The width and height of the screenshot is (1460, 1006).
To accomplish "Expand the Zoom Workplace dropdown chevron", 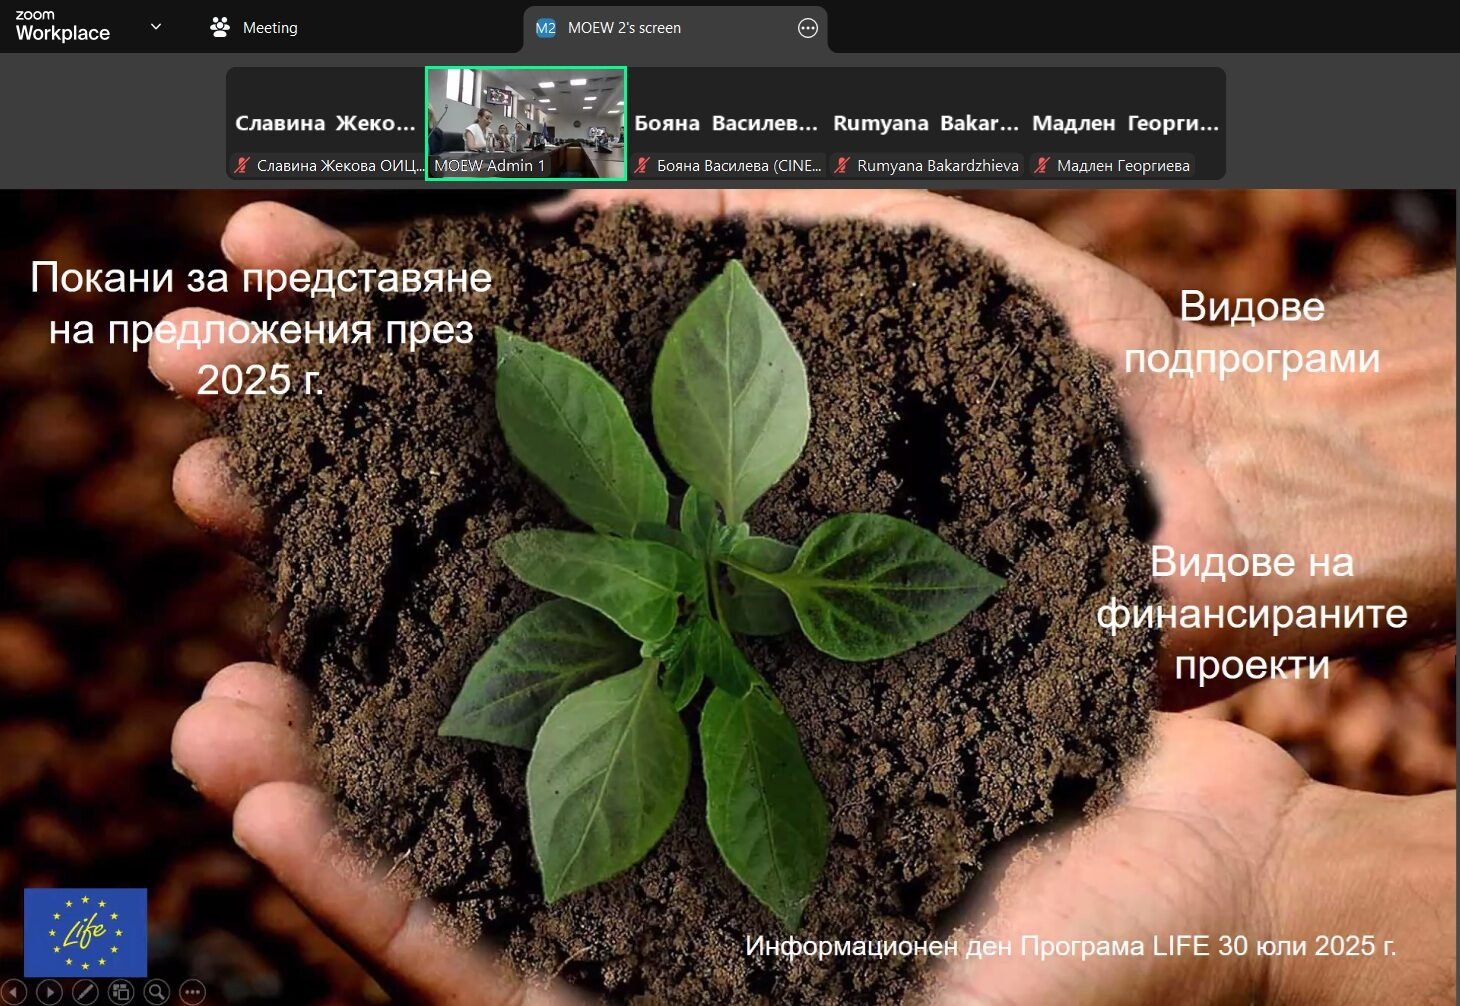I will (x=156, y=27).
